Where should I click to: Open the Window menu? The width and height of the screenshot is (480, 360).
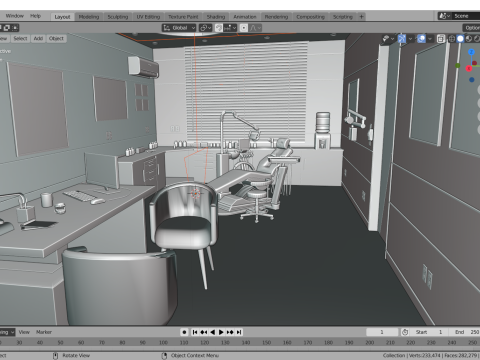point(15,16)
